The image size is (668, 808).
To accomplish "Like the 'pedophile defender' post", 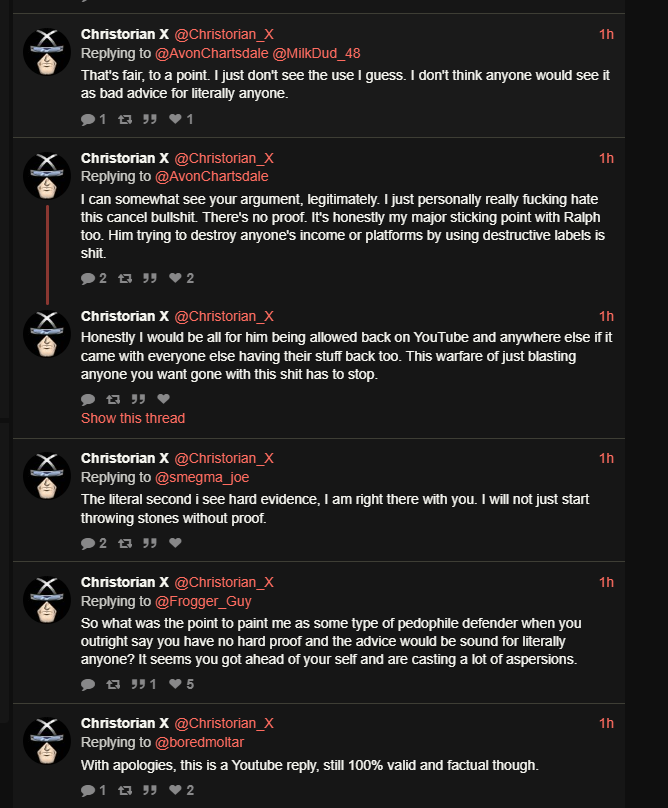I will tap(174, 684).
